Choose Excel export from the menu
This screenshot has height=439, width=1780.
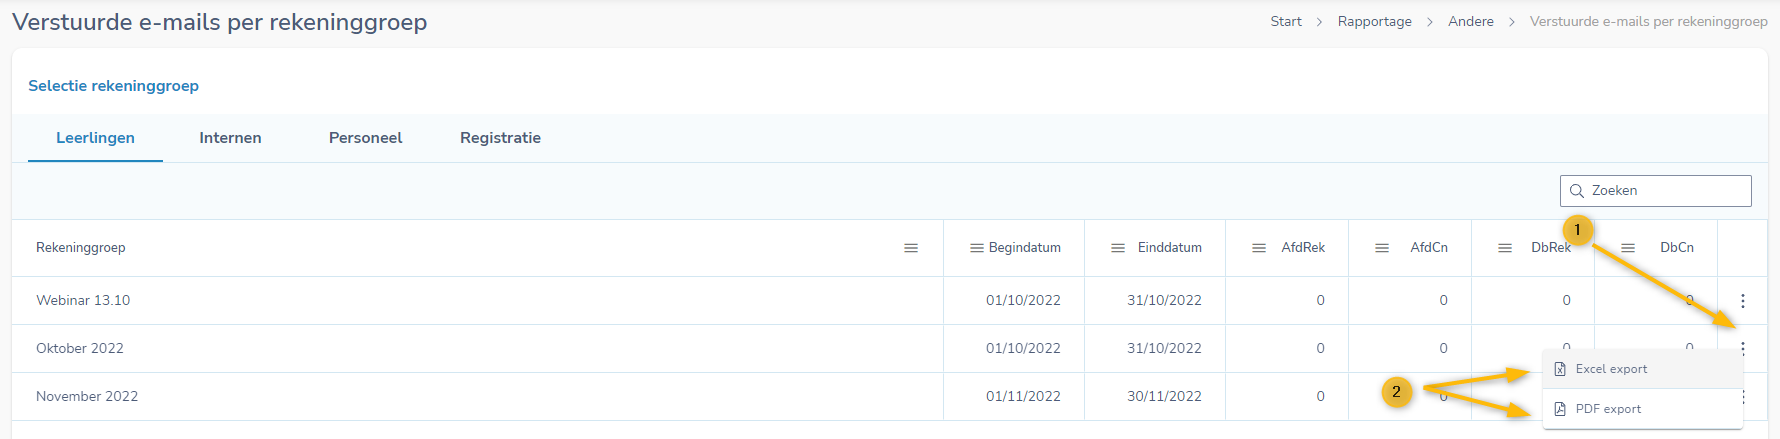tap(1611, 369)
